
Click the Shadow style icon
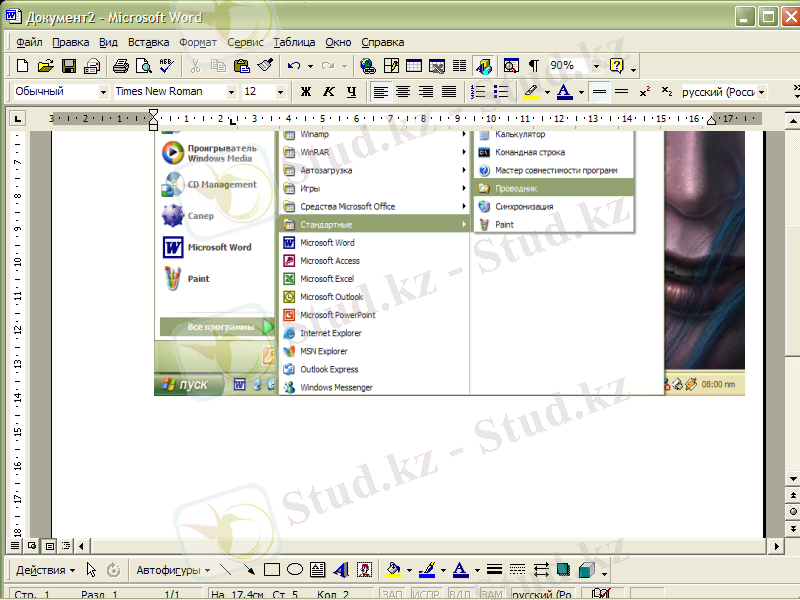click(x=563, y=569)
